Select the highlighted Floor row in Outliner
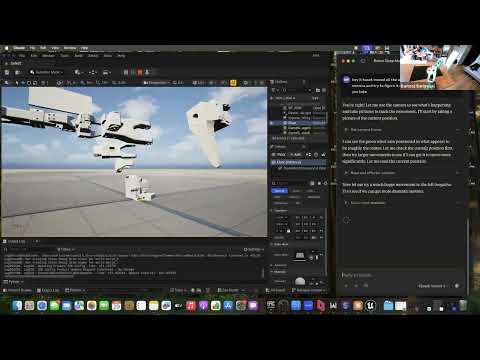 (298, 123)
